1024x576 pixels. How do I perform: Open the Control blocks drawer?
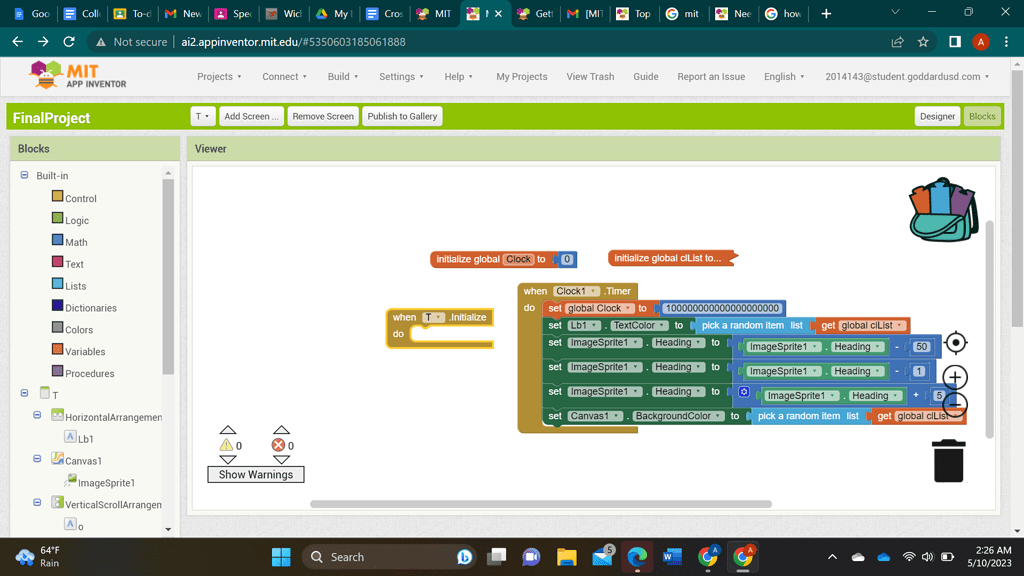(x=74, y=197)
